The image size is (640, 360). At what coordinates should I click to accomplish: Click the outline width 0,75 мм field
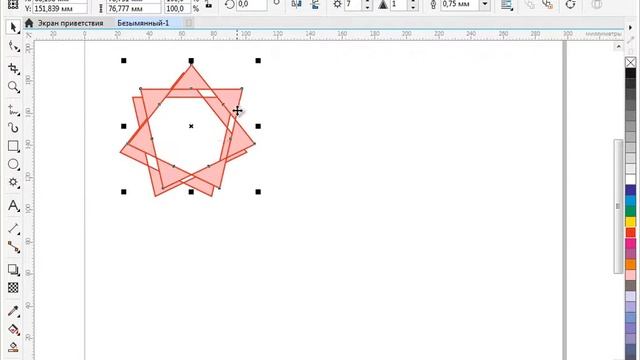point(460,4)
